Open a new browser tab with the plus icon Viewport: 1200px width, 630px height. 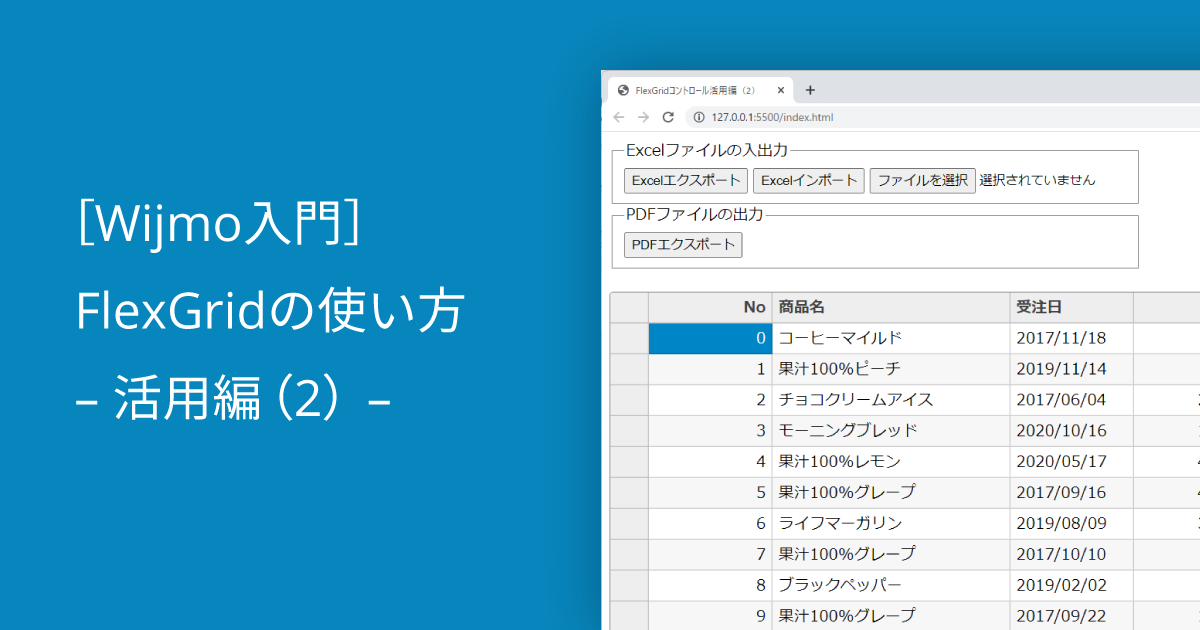point(810,90)
